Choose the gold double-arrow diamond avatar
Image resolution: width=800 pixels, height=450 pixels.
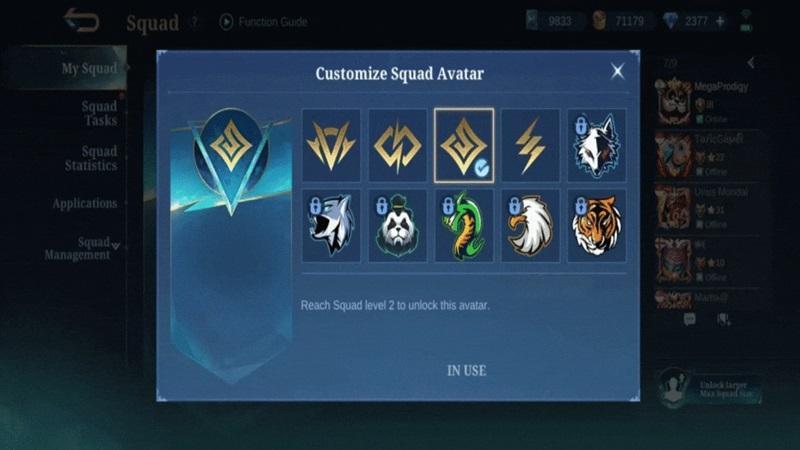[x=397, y=145]
